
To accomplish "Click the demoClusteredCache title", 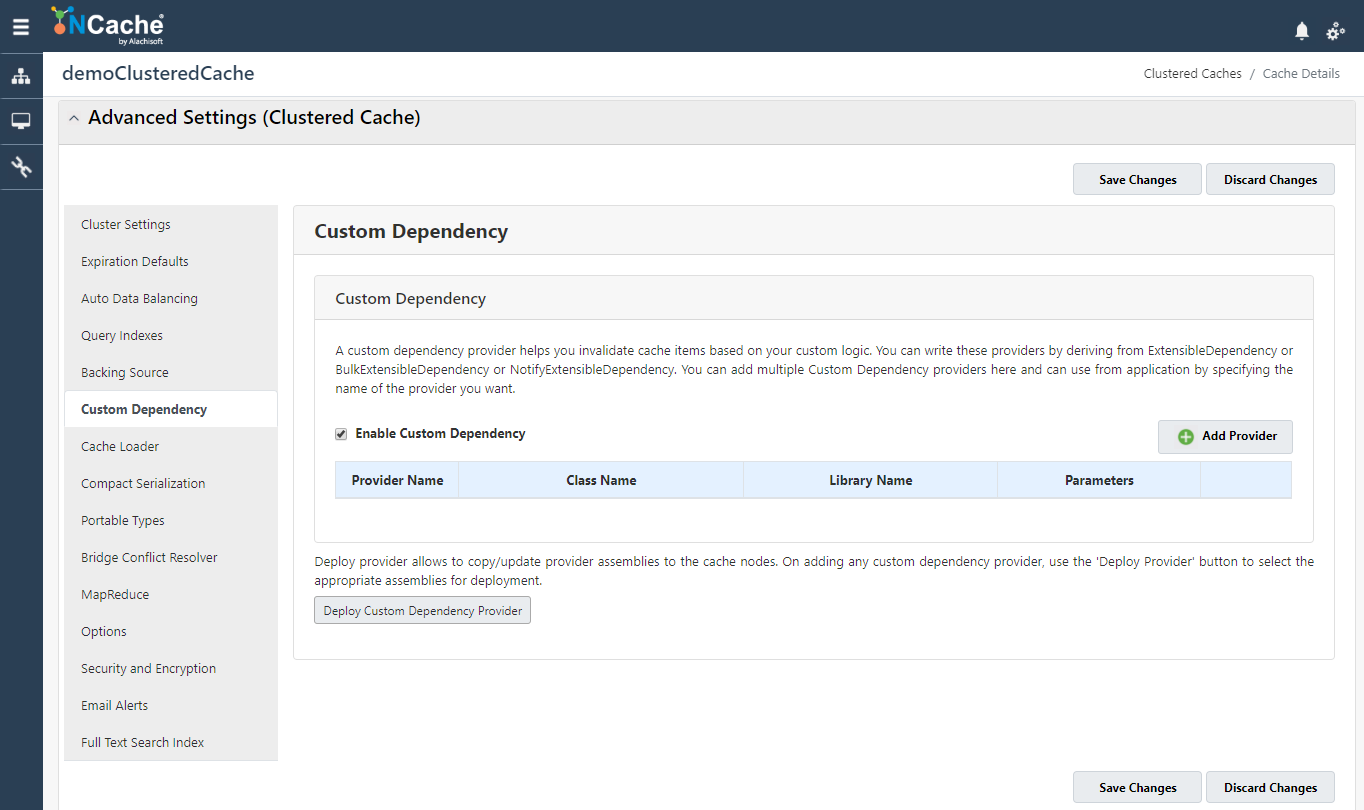I will click(158, 73).
